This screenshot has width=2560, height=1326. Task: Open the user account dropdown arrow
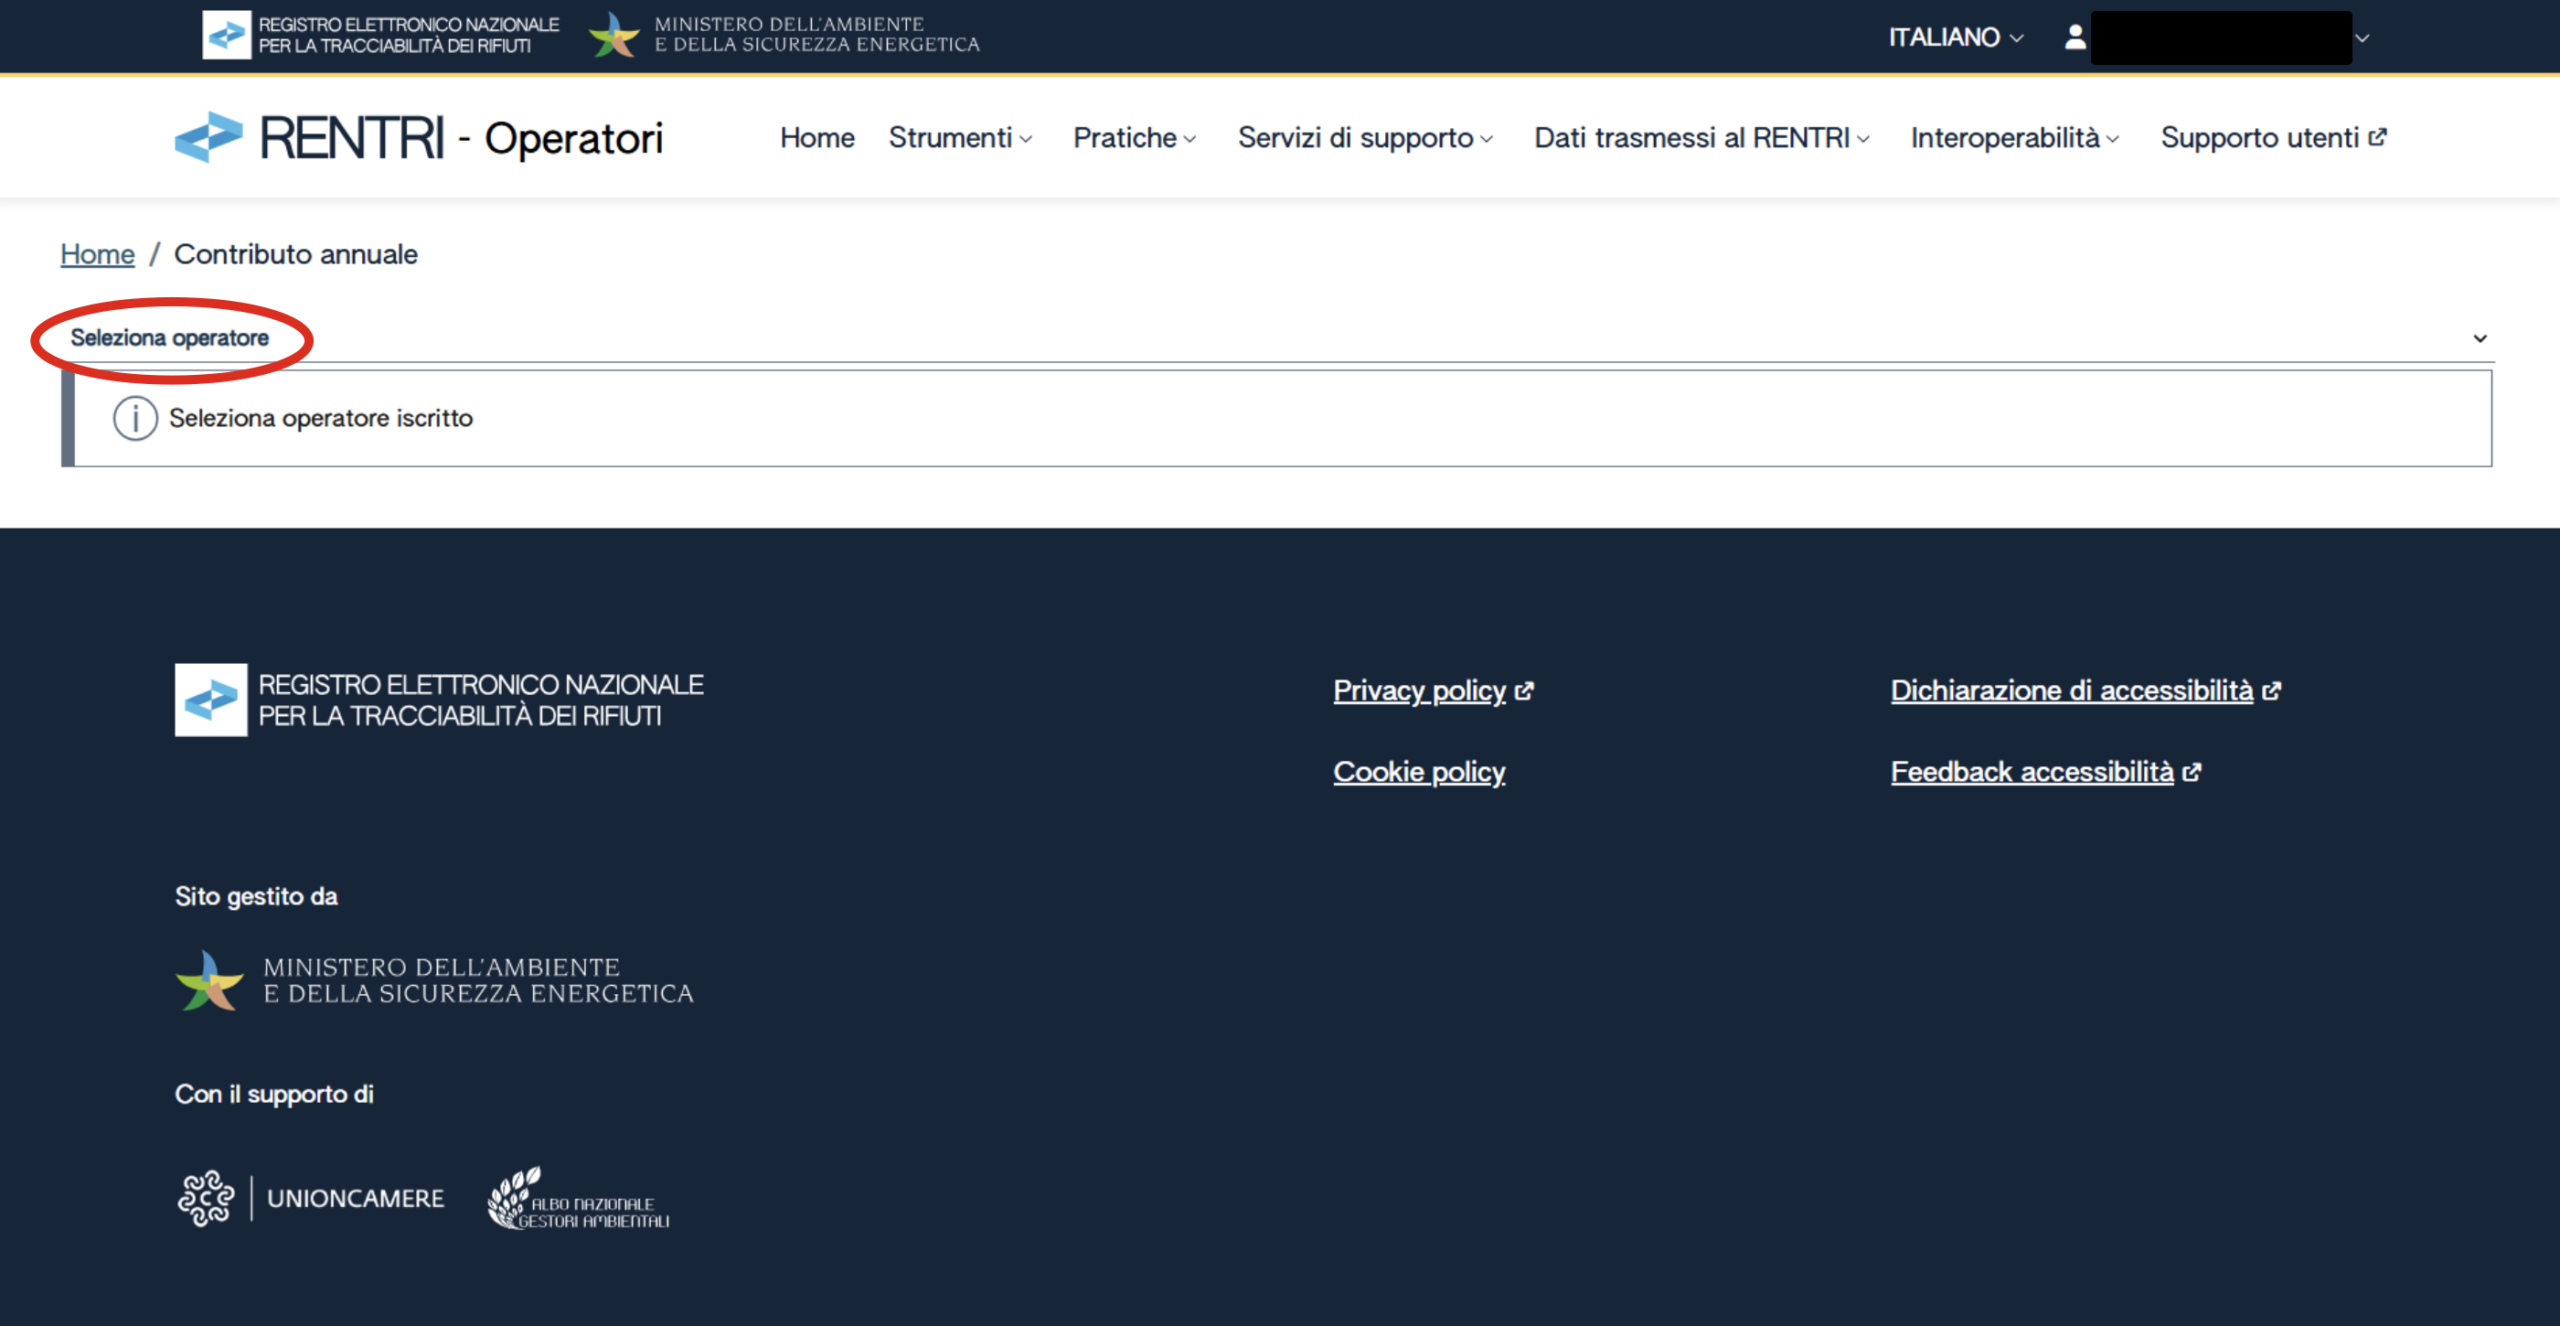tap(2362, 38)
